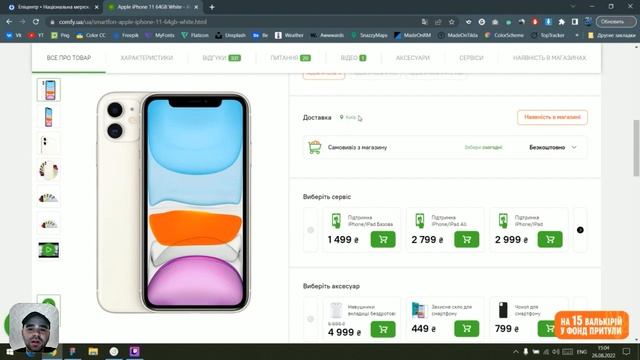This screenshot has width=640, height=360.
Task: Click the store pickup cart icon
Action: point(315,147)
